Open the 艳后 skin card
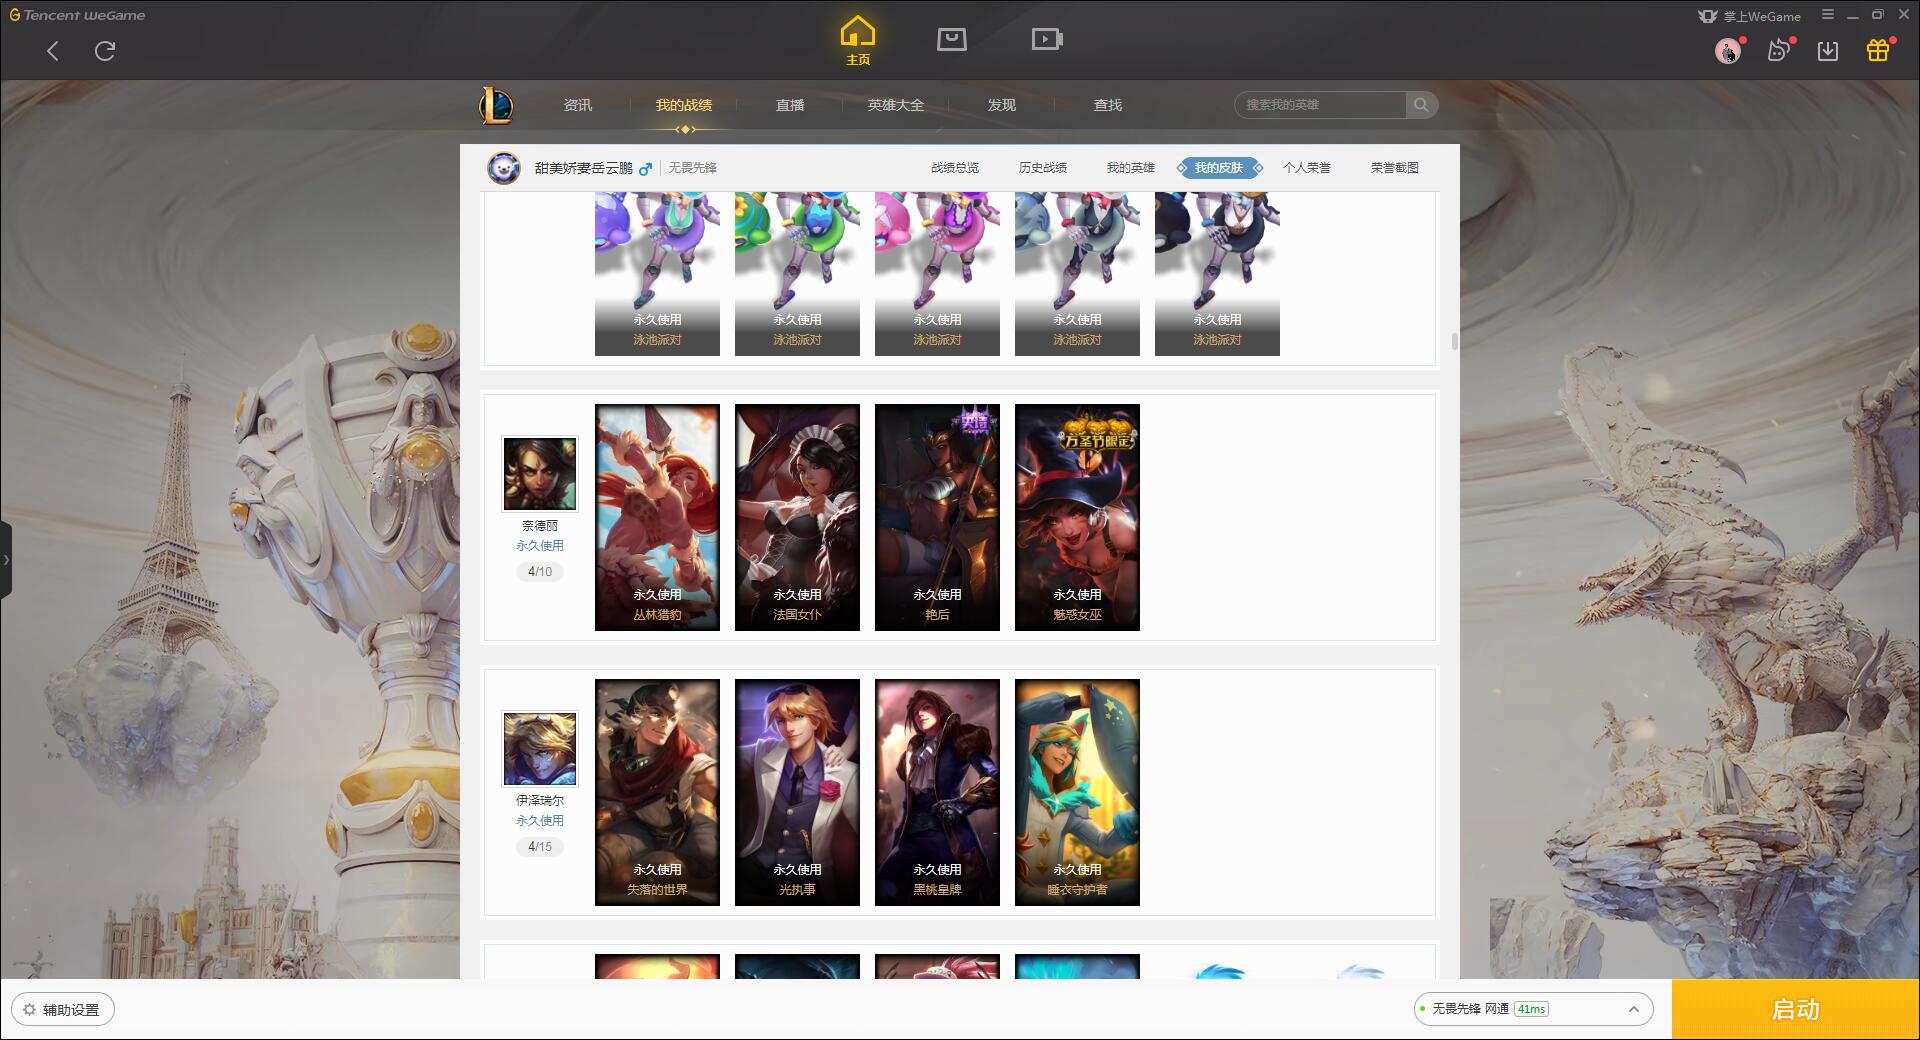The height and width of the screenshot is (1040, 1920). tap(937, 517)
